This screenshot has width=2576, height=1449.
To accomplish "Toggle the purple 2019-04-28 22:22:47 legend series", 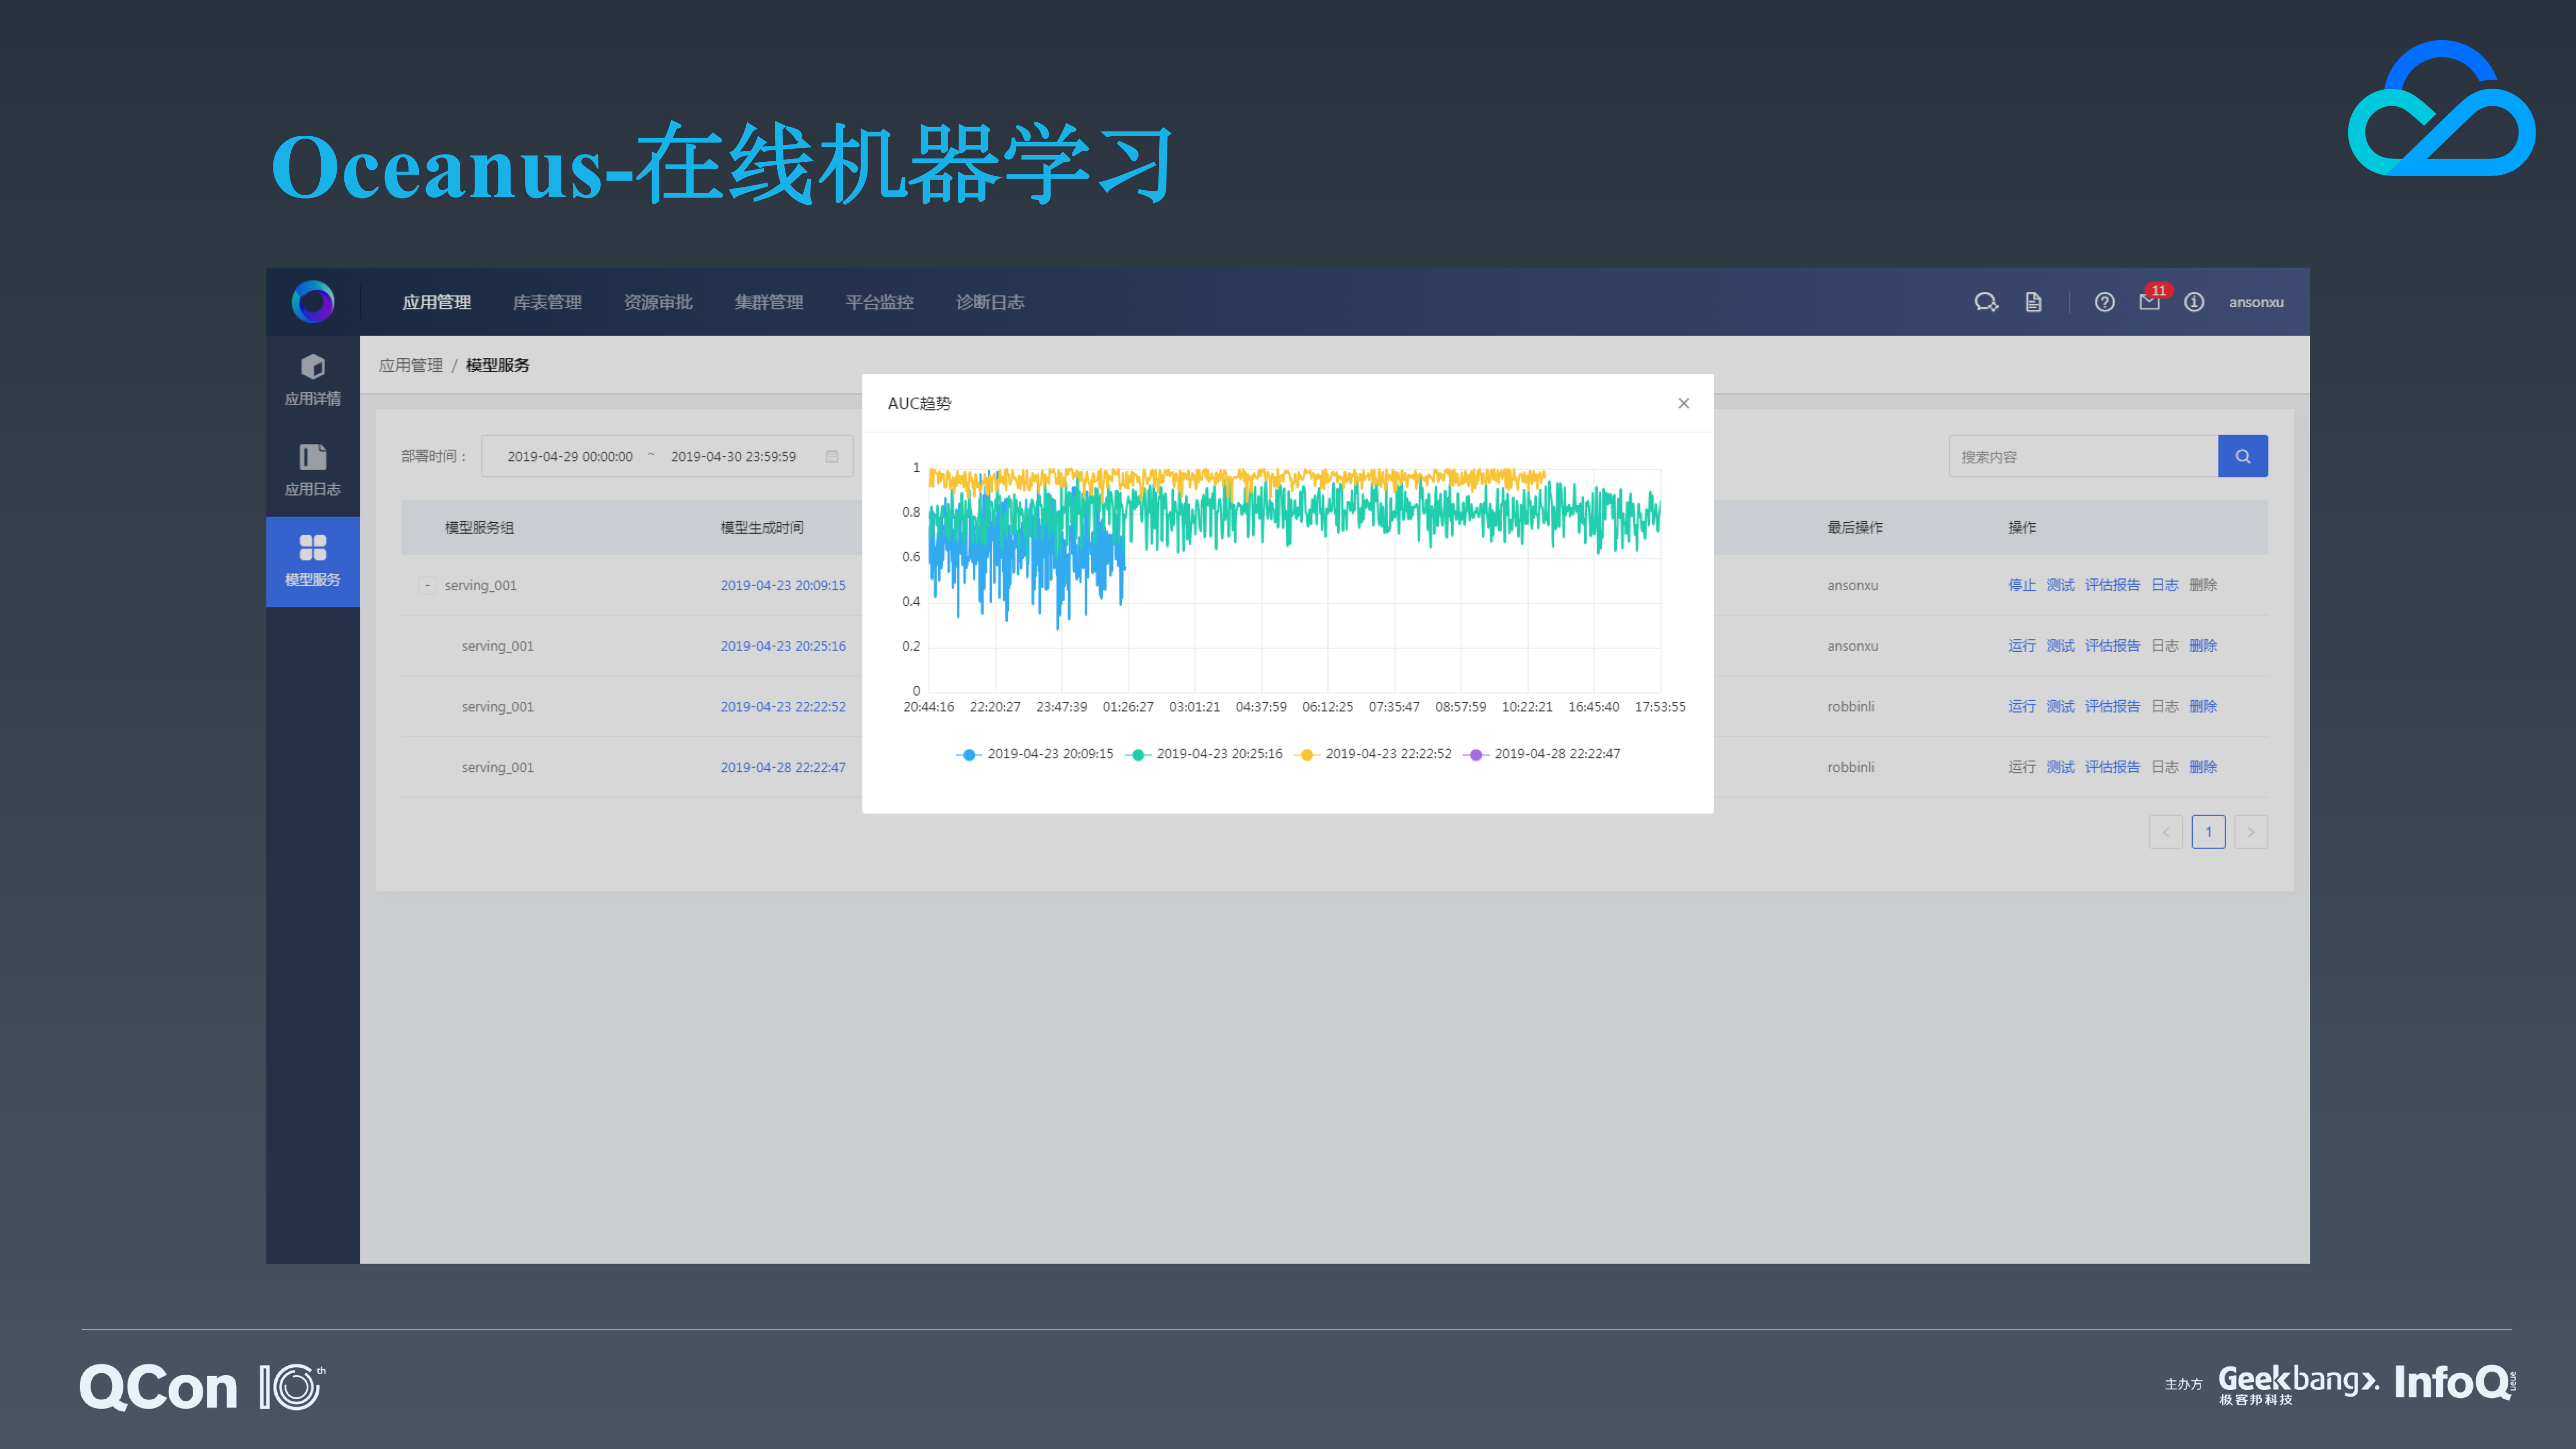I will [x=1542, y=754].
